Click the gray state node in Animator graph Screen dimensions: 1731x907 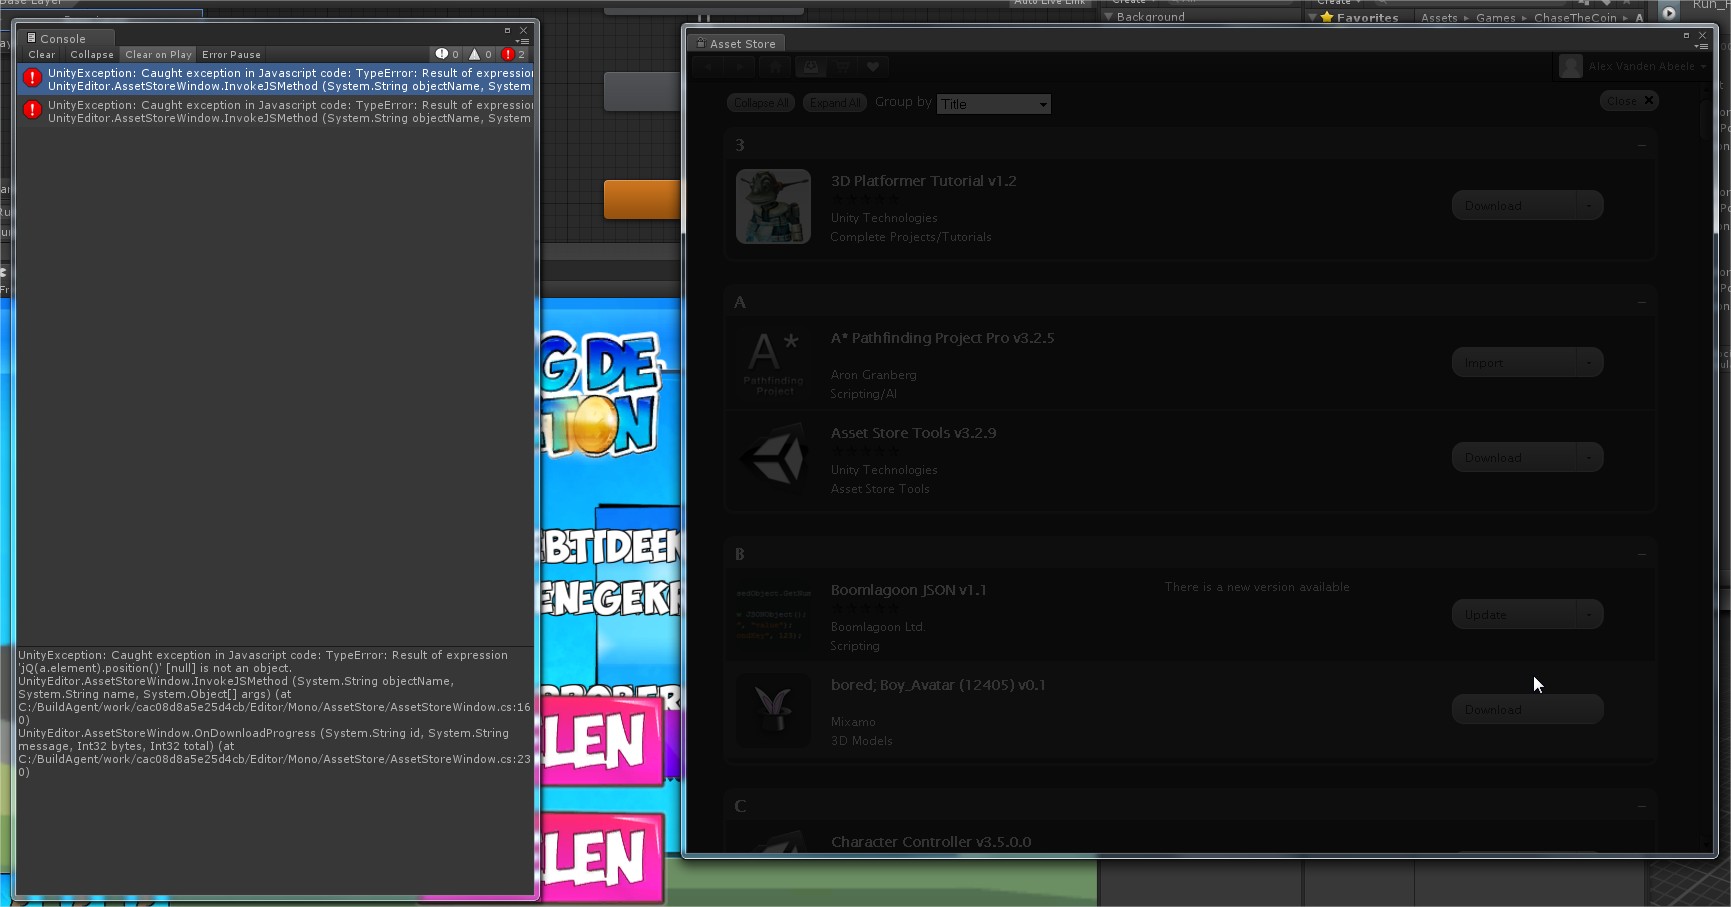pyautogui.click(x=641, y=92)
